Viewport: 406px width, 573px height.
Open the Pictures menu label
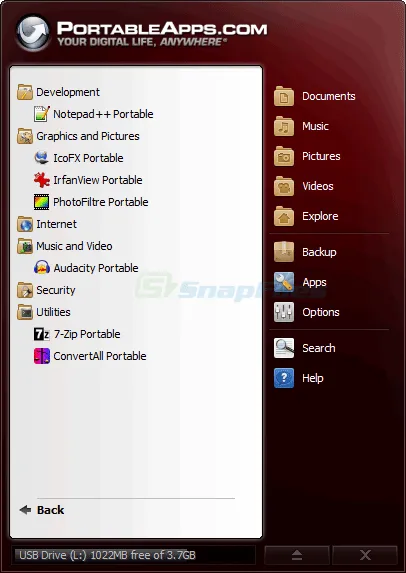321,156
